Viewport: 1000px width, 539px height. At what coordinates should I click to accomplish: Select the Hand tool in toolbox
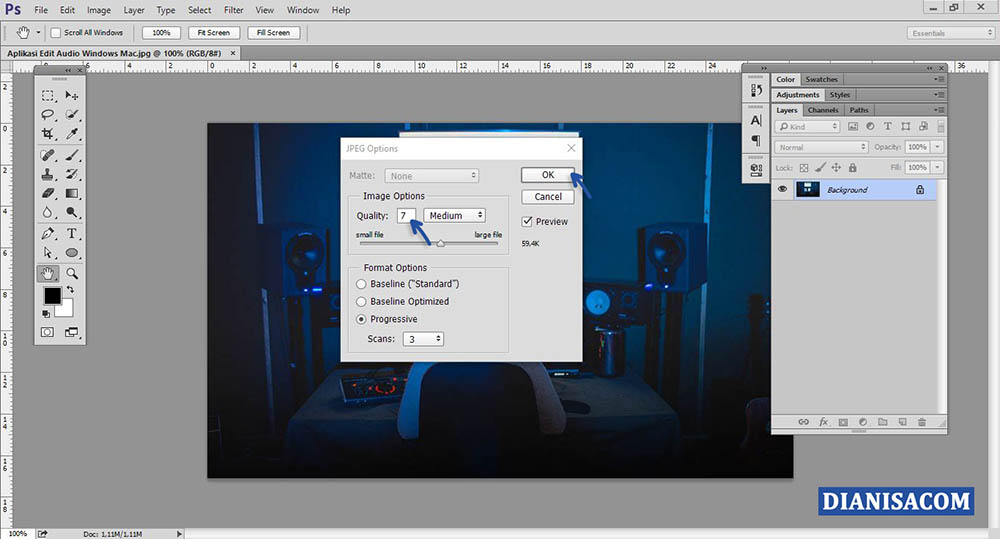click(x=48, y=274)
